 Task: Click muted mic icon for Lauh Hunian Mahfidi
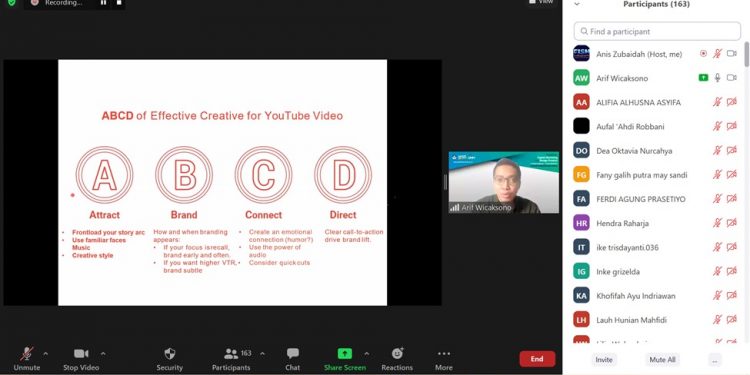717,320
